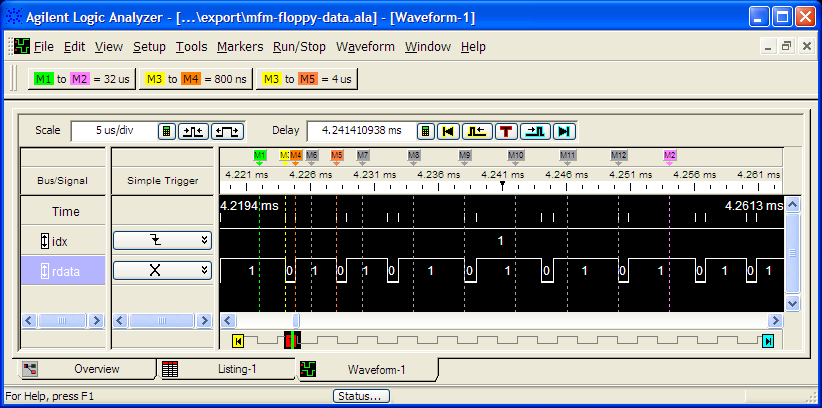Viewport: 822px width, 408px height.
Task: Go to end of data (cyan icon)
Action: 564,131
